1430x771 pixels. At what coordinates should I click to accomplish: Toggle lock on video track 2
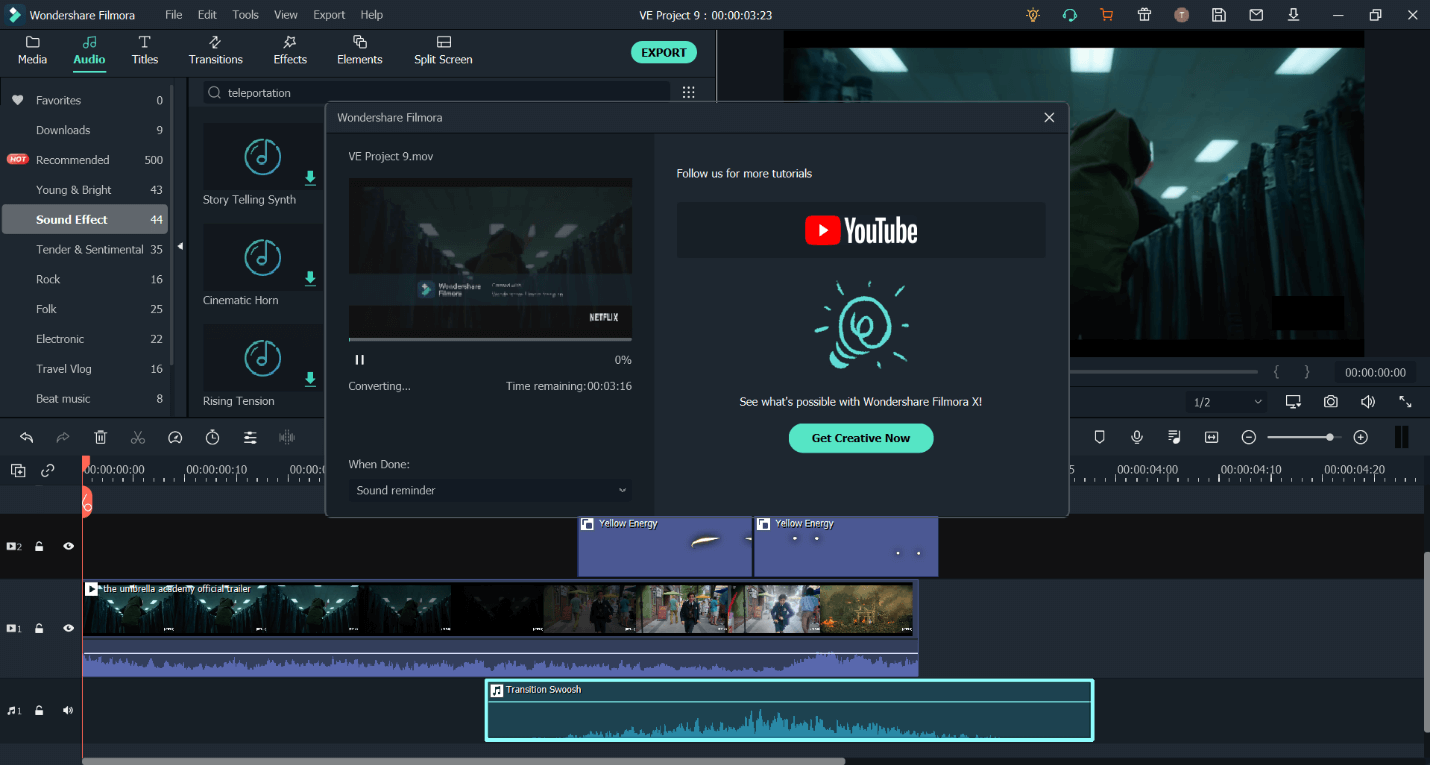39,547
